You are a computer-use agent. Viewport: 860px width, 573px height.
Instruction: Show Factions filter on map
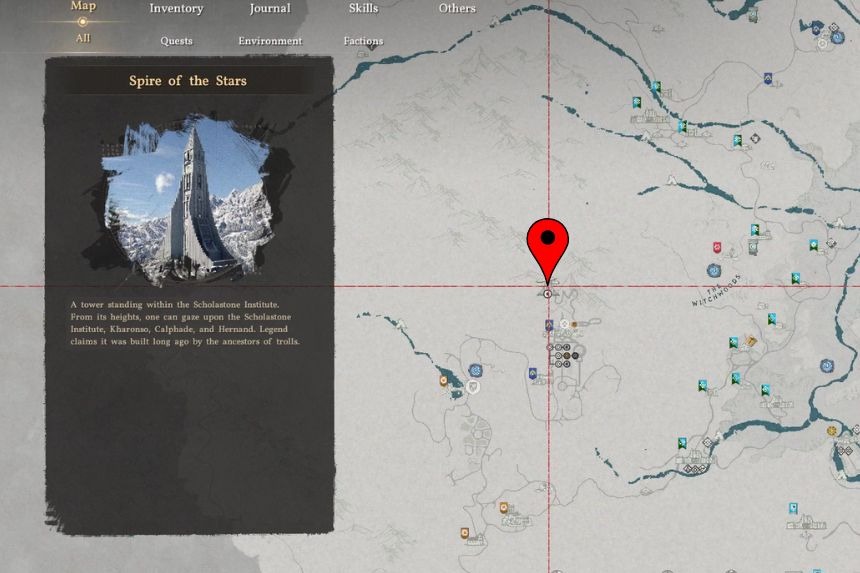[363, 41]
